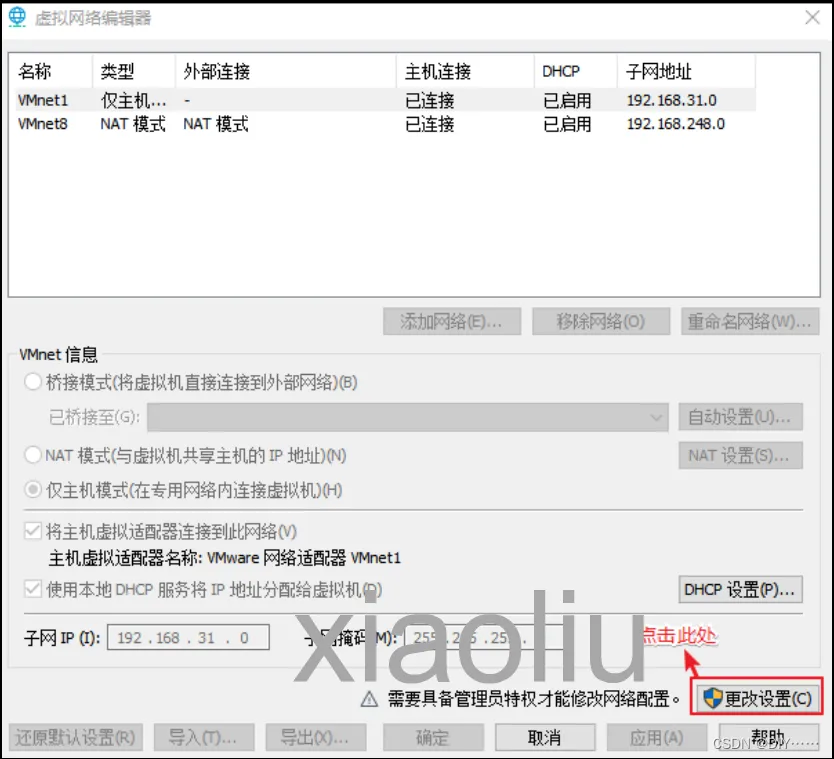Select the 仅主机模式 radio option
The image size is (834, 759).
pos(33,489)
